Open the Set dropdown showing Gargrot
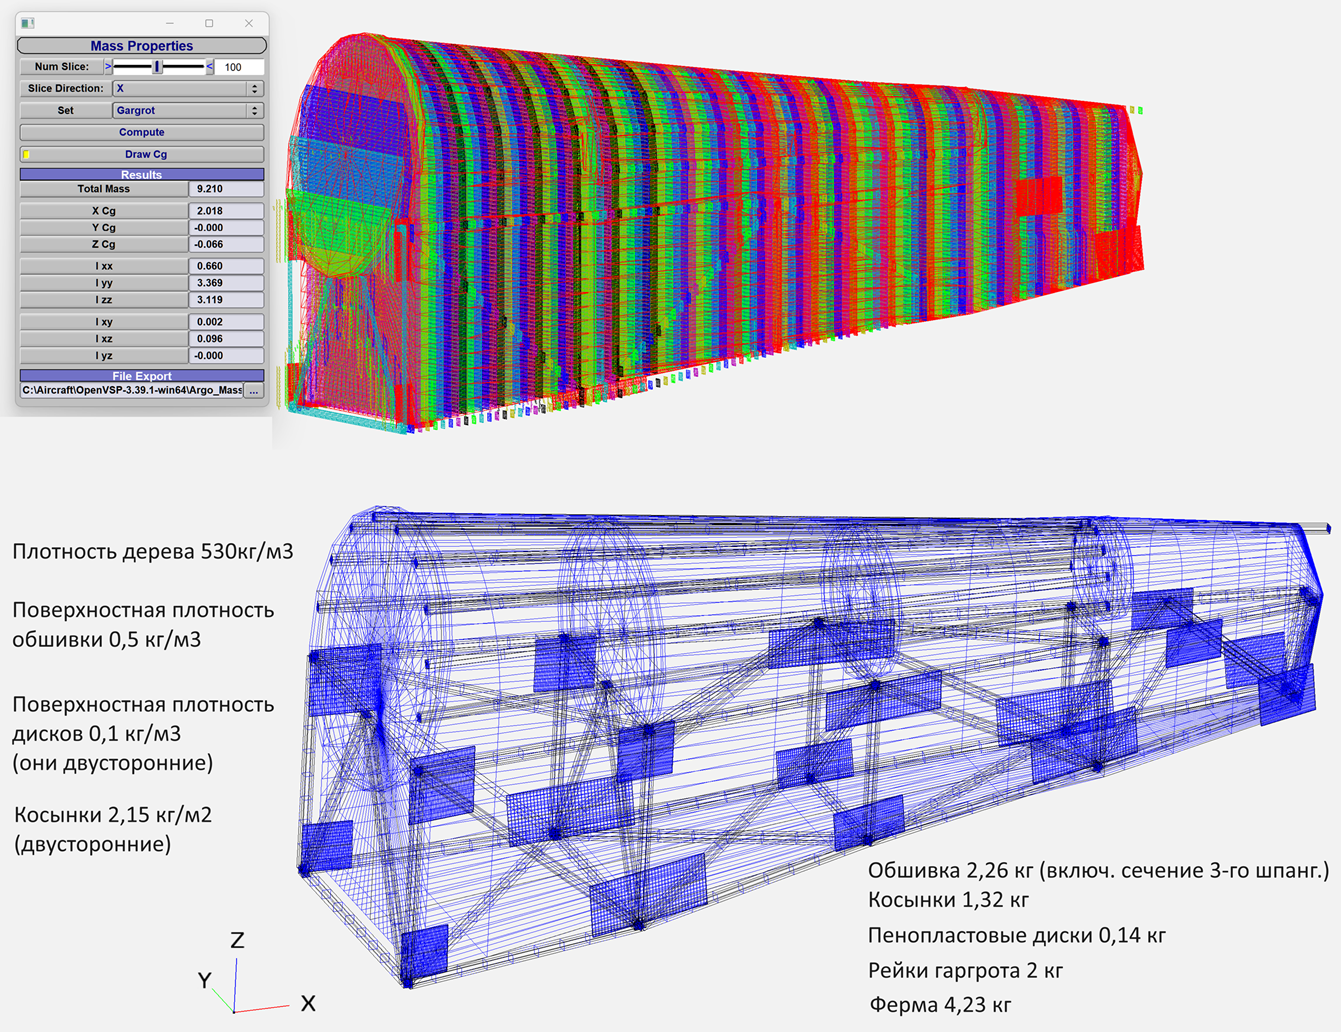This screenshot has height=1032, width=1341. point(187,111)
